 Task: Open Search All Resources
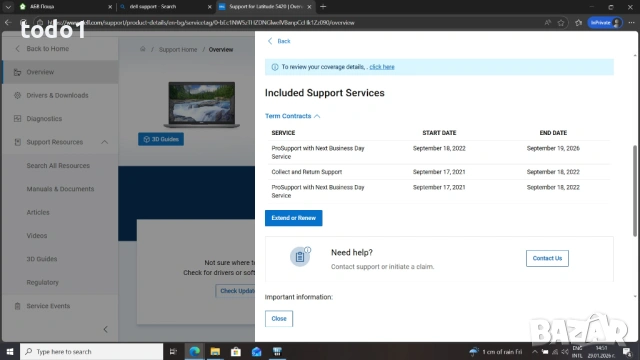tap(58, 166)
